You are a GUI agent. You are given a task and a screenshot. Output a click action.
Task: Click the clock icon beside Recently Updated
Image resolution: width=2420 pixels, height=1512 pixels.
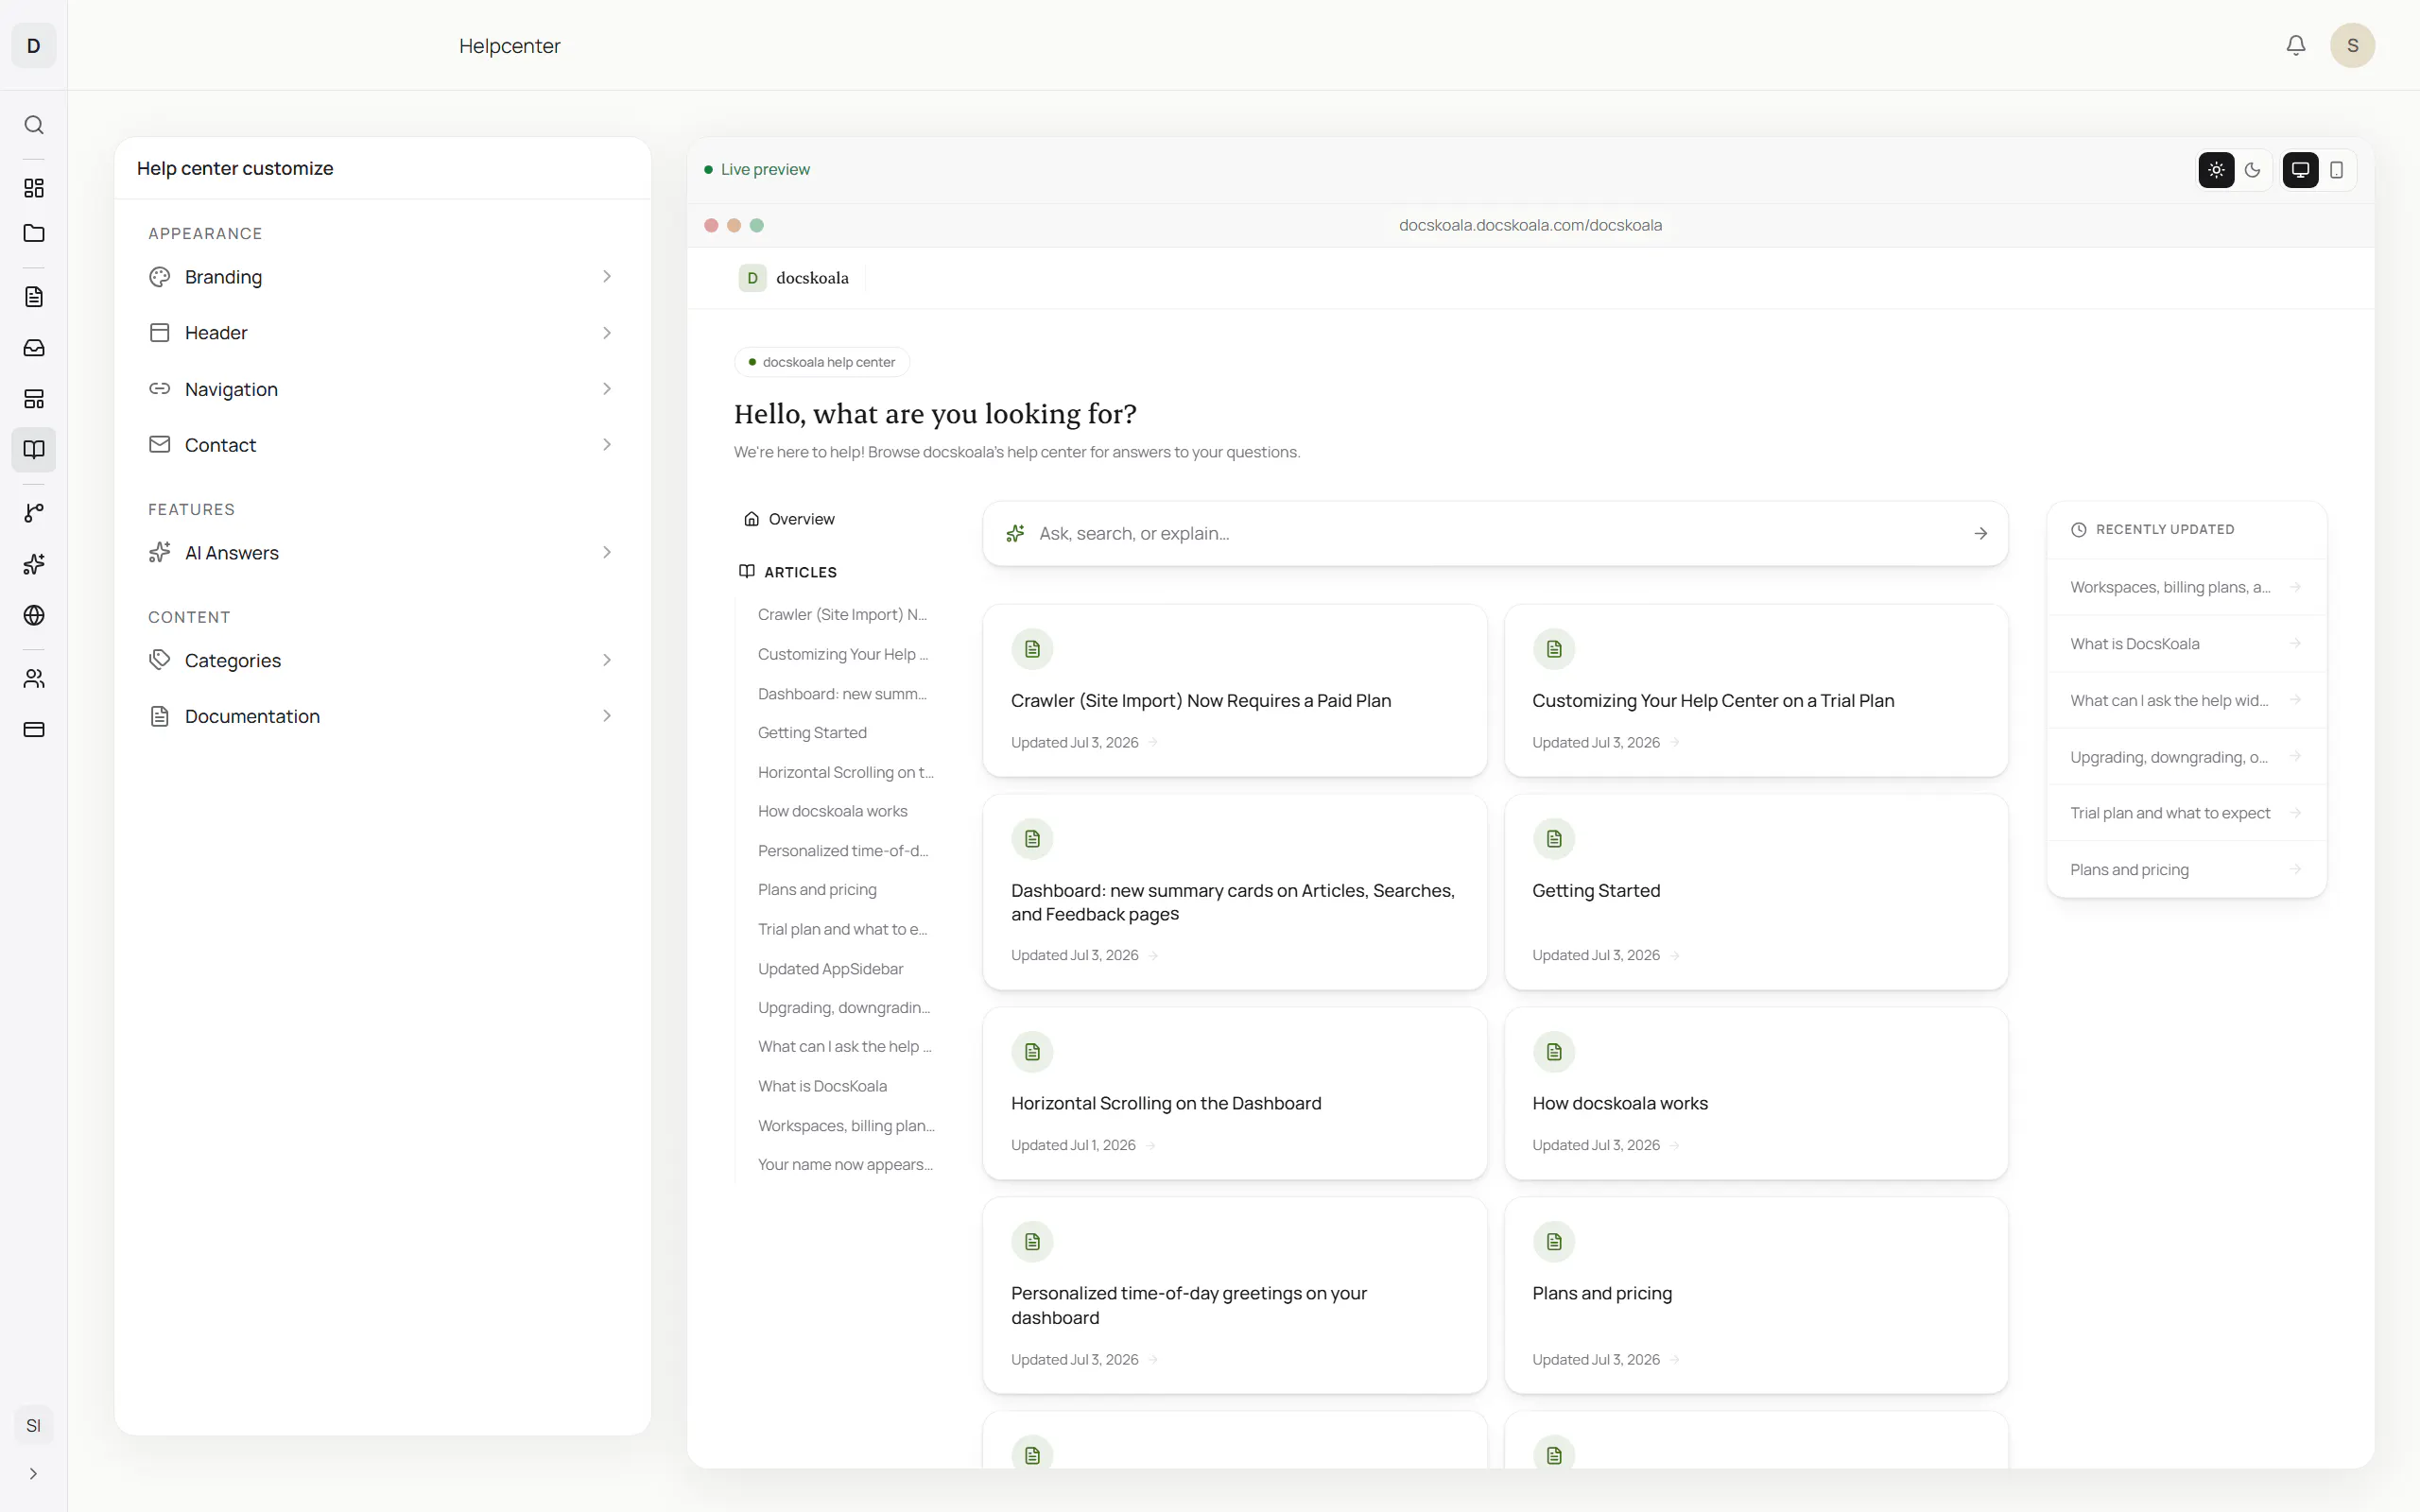[2078, 530]
